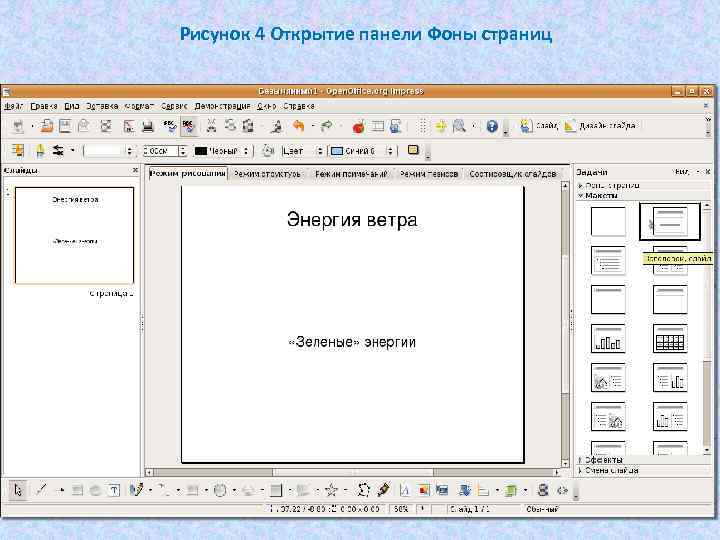The height and width of the screenshot is (540, 720).
Task: Open Navigator with the star icon
Action: tap(441, 126)
